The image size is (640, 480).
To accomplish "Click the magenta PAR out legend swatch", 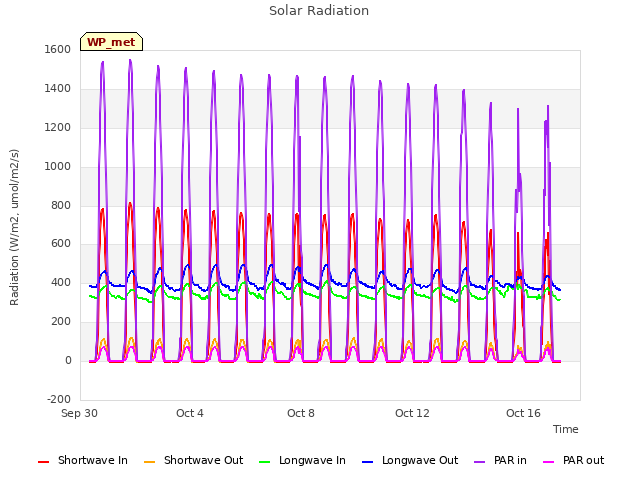I will pos(549,462).
